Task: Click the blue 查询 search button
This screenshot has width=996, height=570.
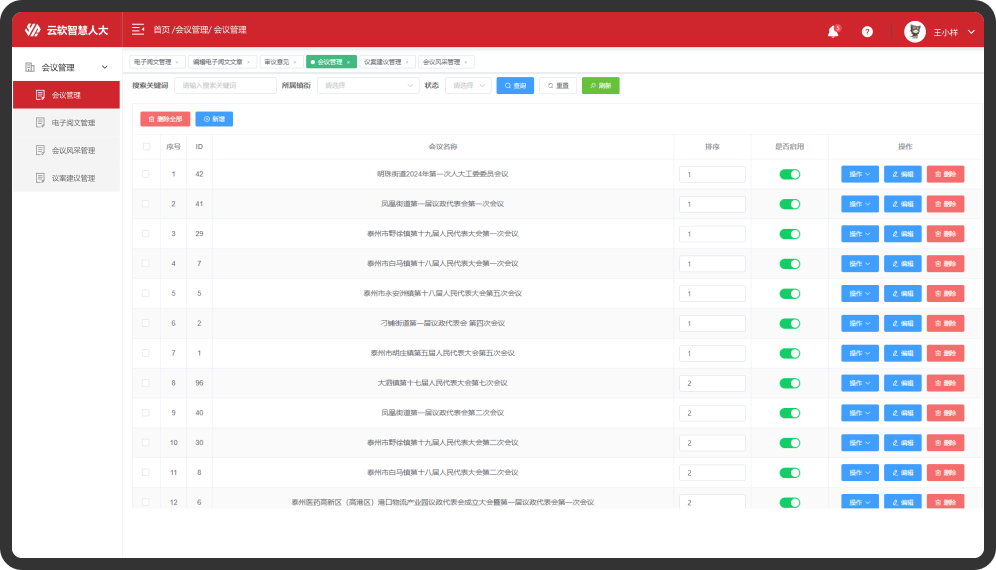Action: pos(515,86)
